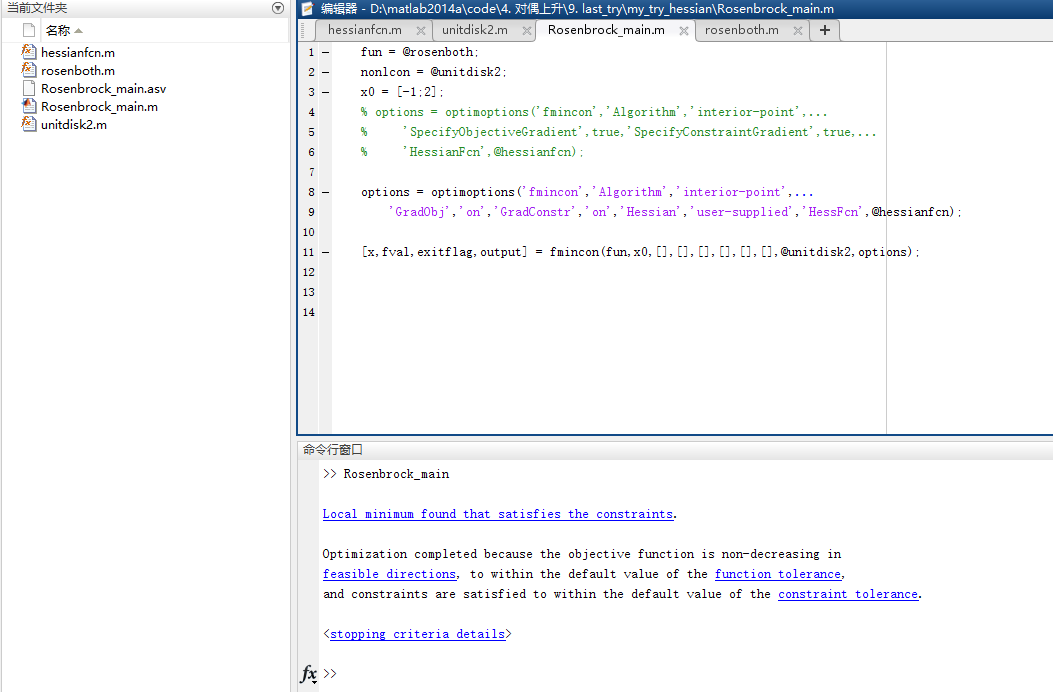Viewport: 1053px width, 692px height.
Task: Sort files by the 名称 column header
Action: (x=57, y=30)
